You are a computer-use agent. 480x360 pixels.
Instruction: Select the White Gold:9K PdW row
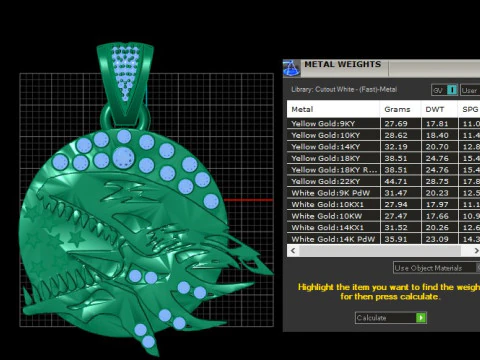pyautogui.click(x=383, y=193)
